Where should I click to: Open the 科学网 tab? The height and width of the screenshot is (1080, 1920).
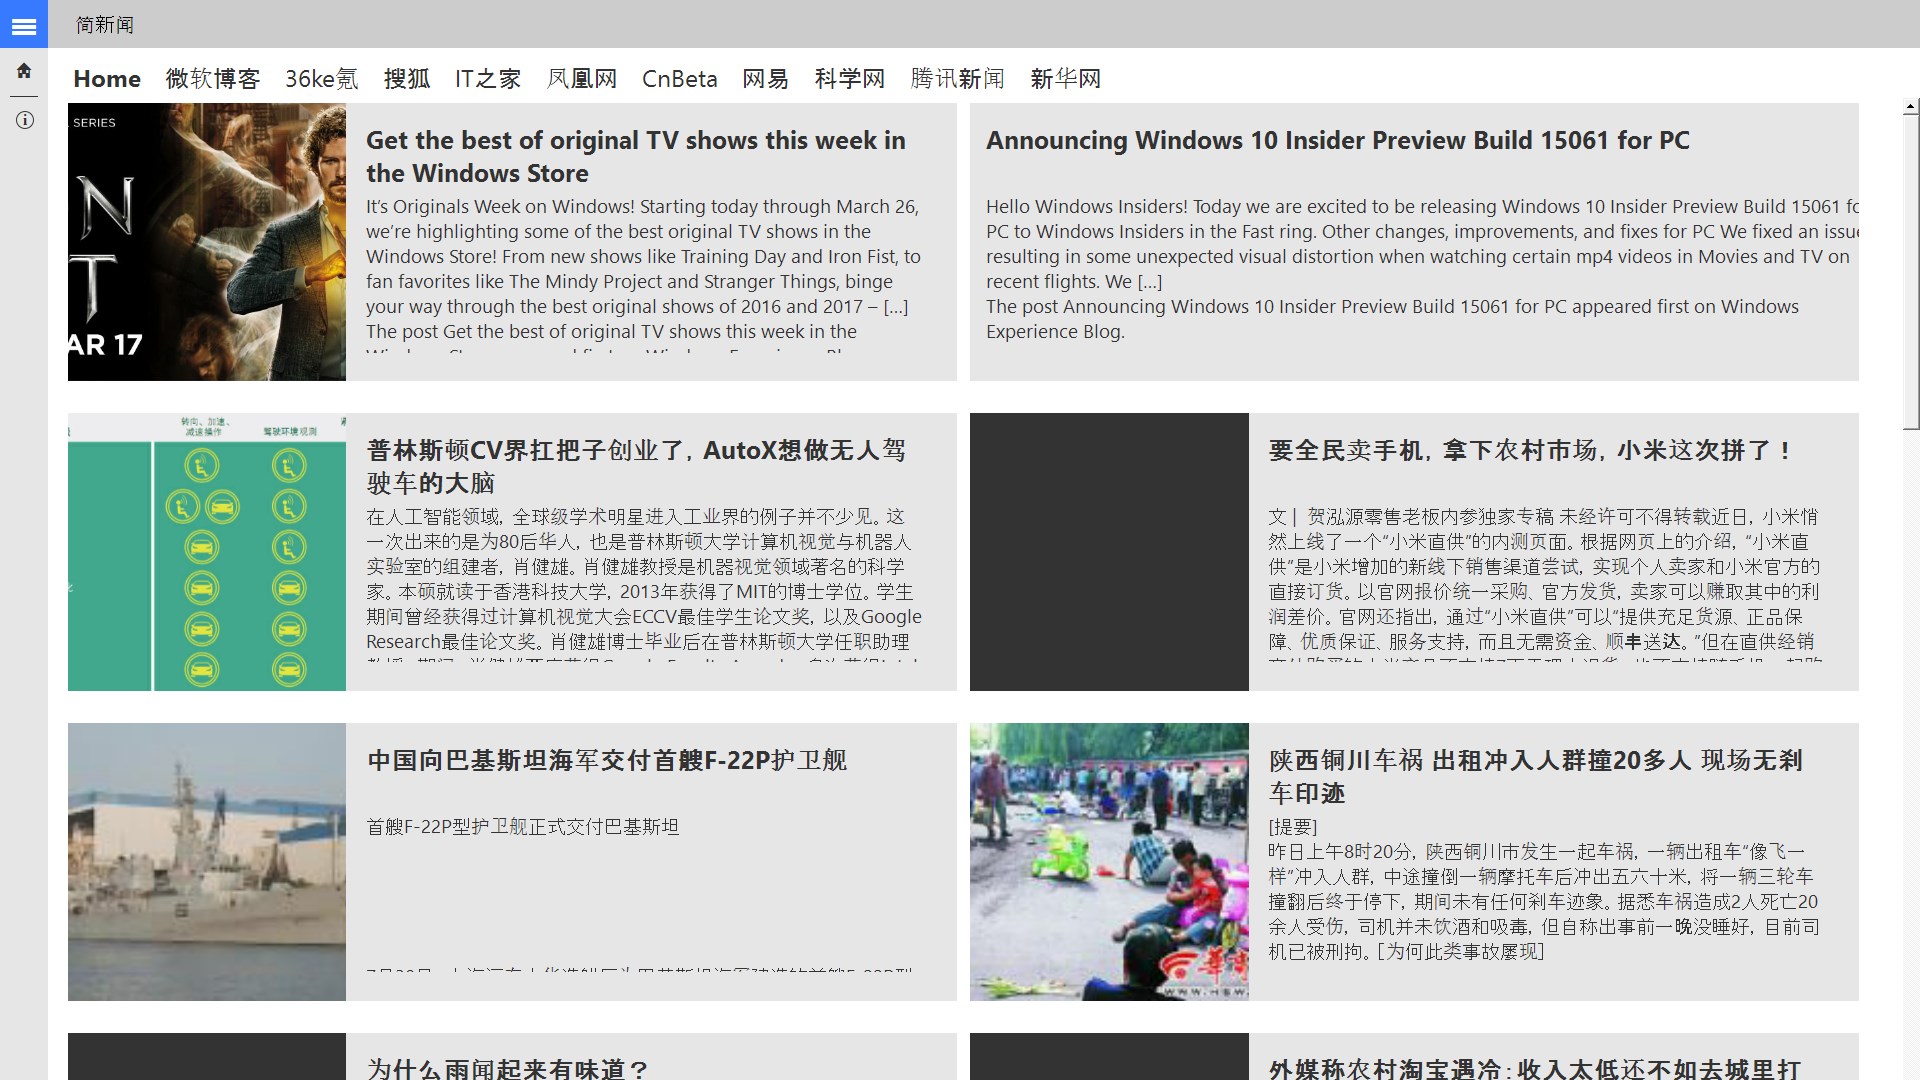point(849,79)
